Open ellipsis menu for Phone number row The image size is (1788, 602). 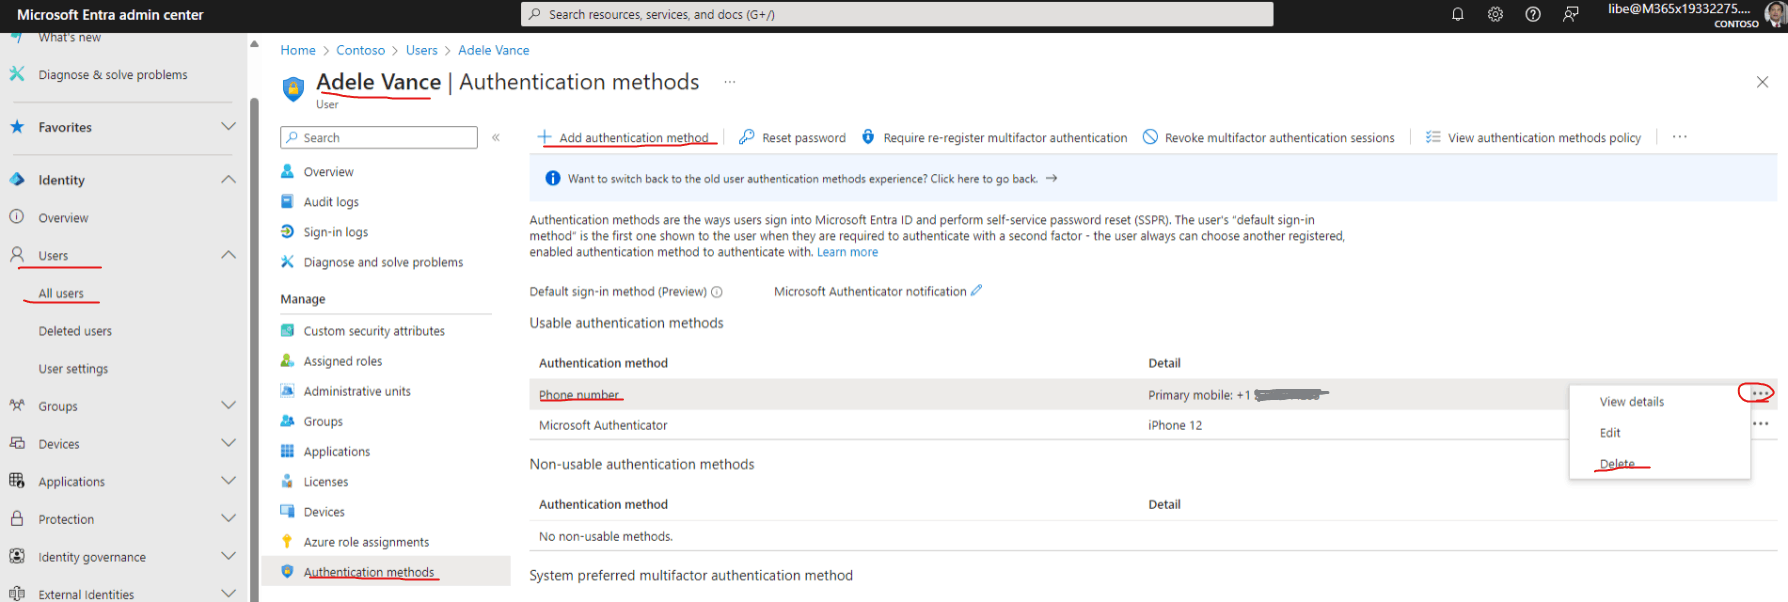(1759, 393)
